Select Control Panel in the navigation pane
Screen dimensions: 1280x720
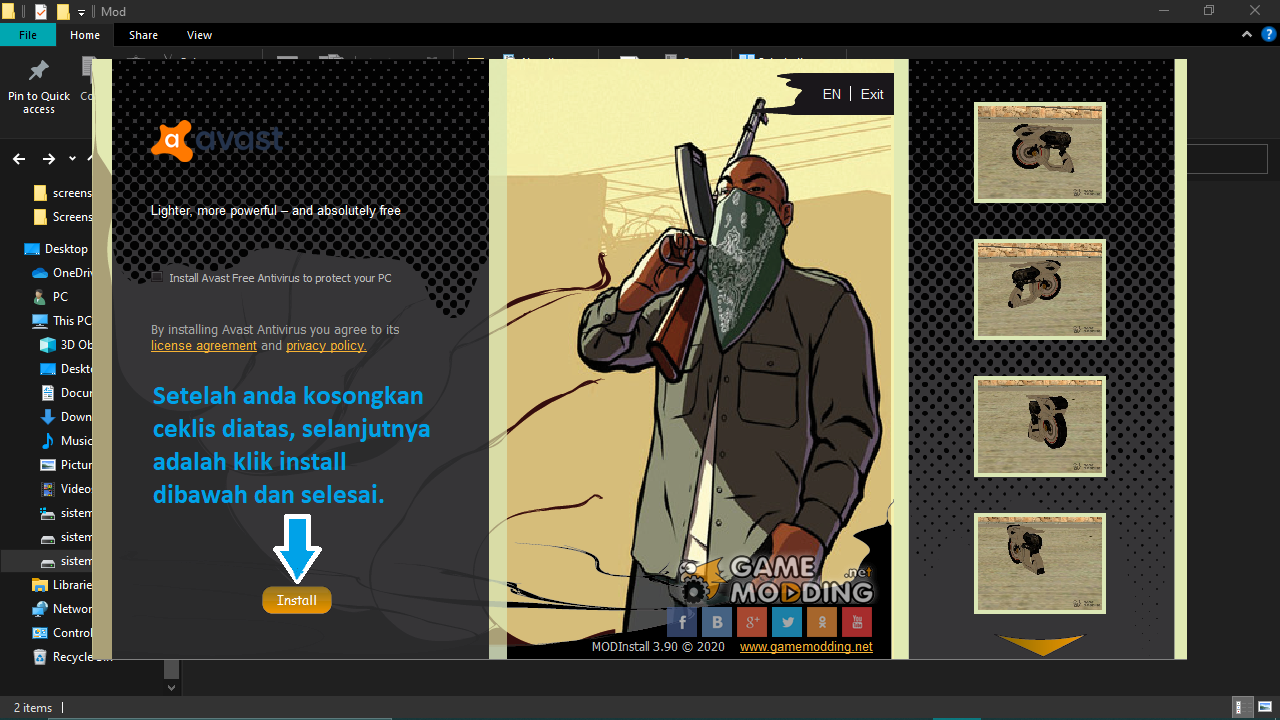[x=62, y=633]
